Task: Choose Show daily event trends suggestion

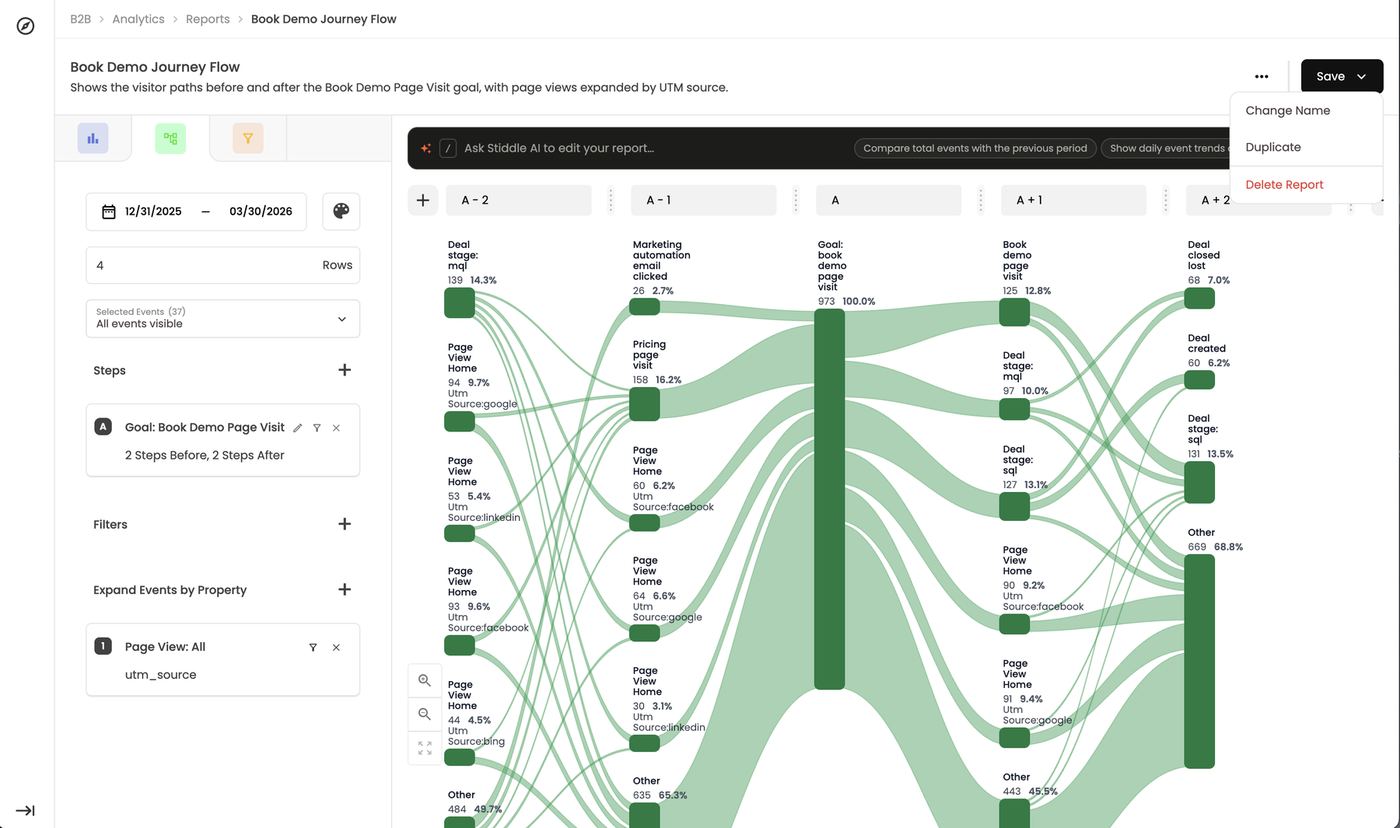Action: pos(1166,148)
